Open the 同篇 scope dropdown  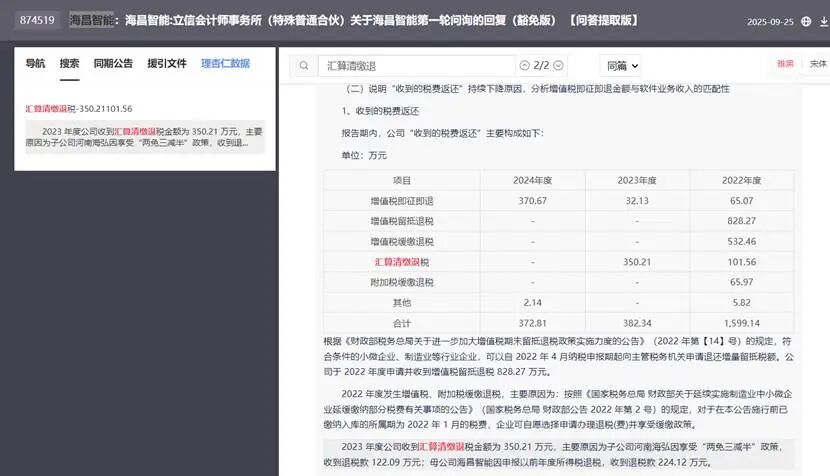(622, 66)
